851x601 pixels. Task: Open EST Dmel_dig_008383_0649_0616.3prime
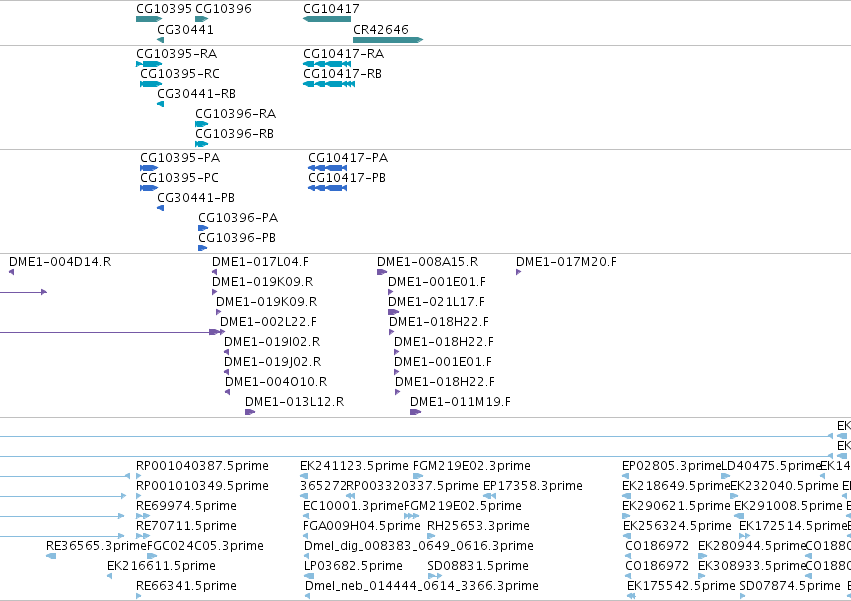[x=419, y=547]
